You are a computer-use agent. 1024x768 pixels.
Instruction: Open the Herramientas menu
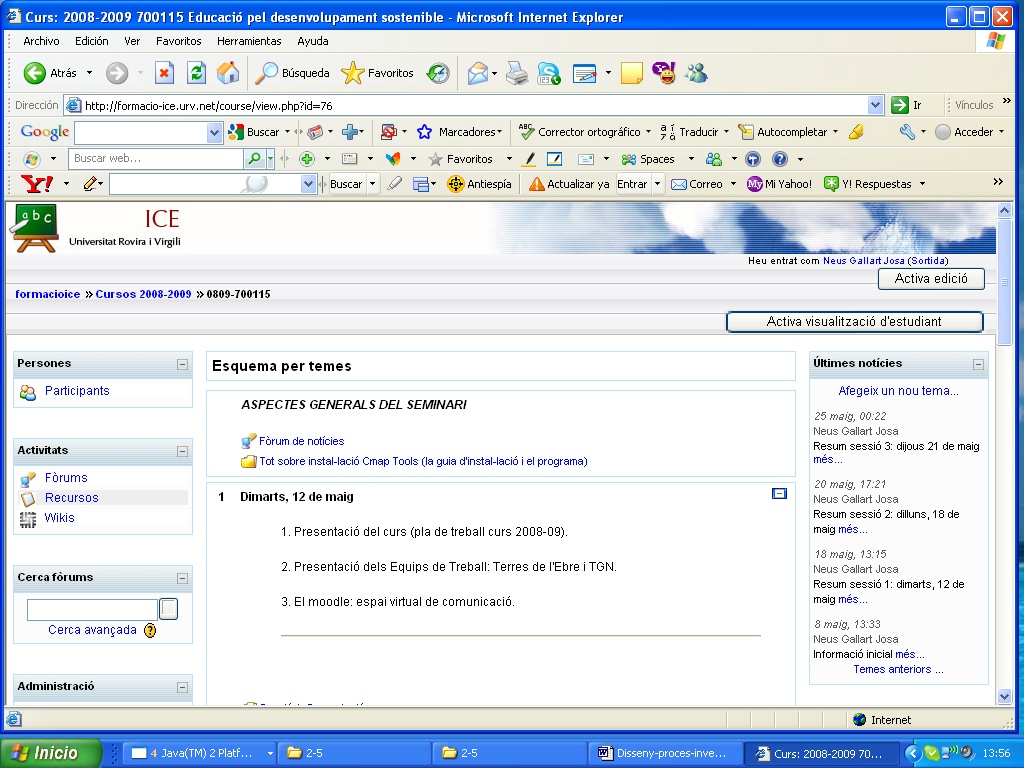(249, 41)
